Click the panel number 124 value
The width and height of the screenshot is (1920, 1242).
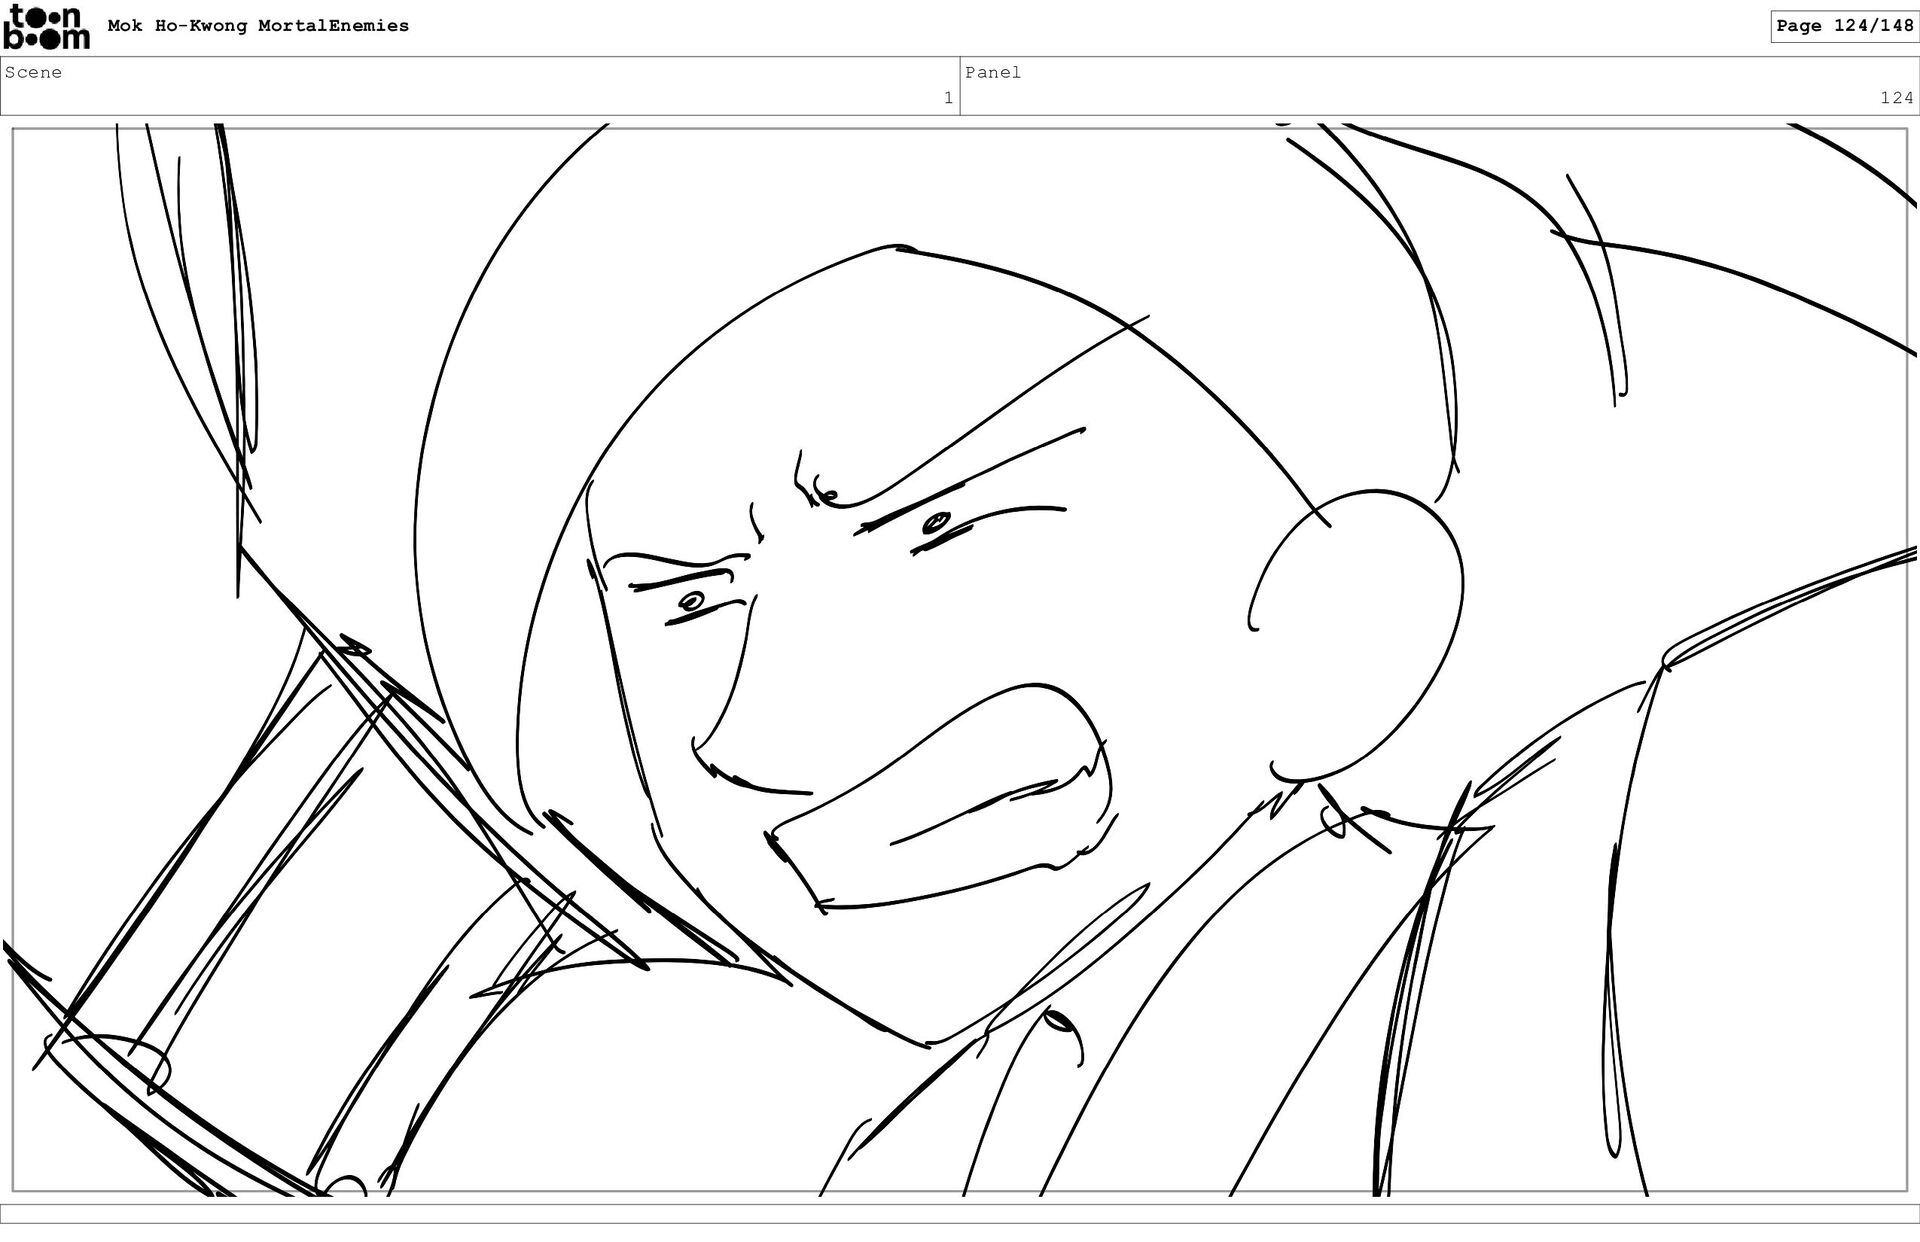click(x=1896, y=98)
